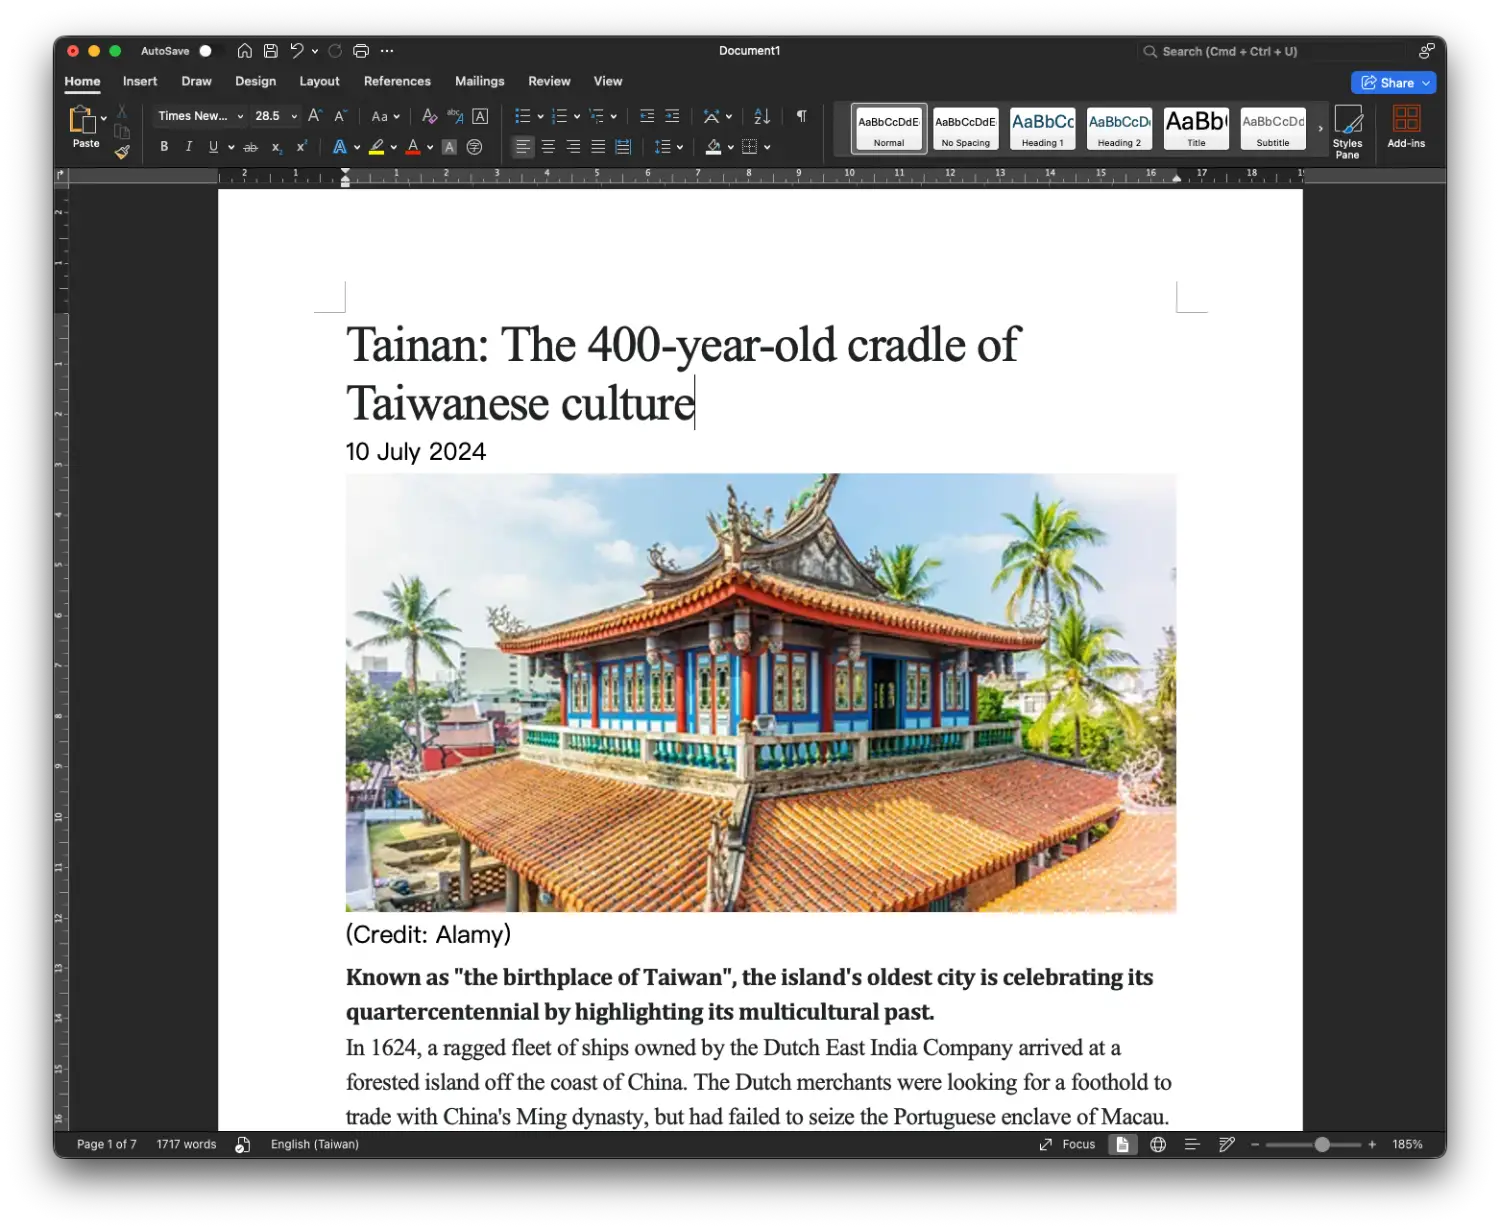Switch to Web Layout view icon
The image size is (1500, 1229).
1158,1144
